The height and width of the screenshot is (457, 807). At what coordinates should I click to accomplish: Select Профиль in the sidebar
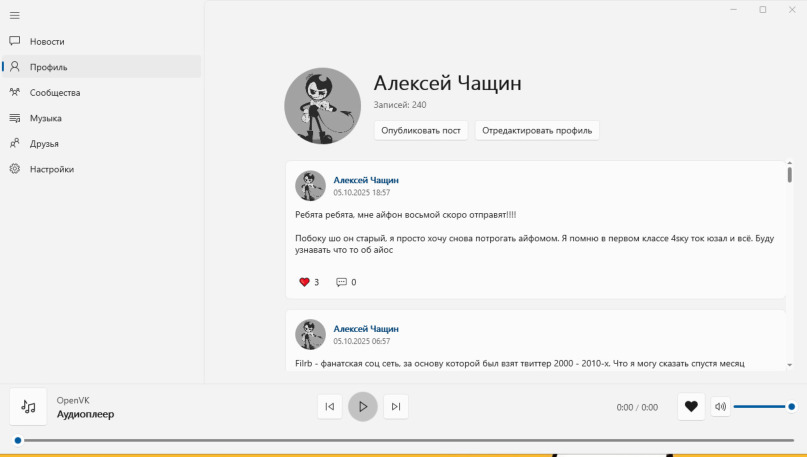[x=101, y=67]
